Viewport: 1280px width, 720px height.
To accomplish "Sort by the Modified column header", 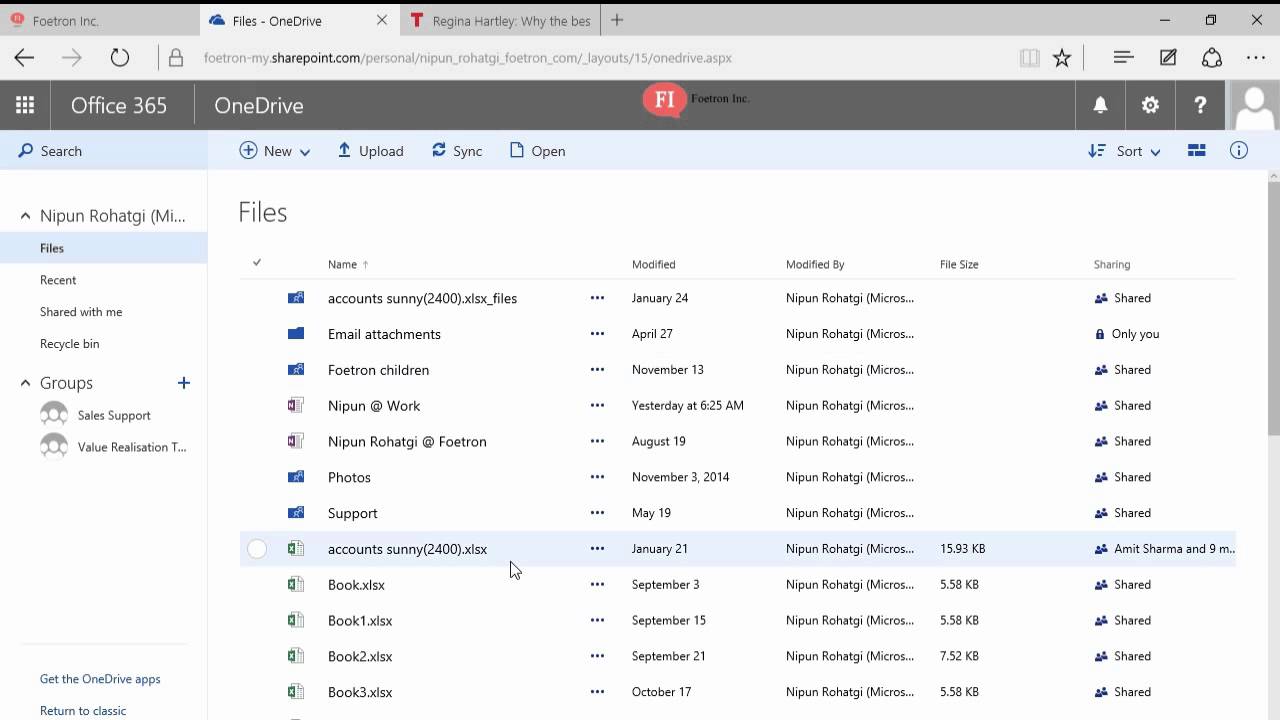I will (654, 264).
